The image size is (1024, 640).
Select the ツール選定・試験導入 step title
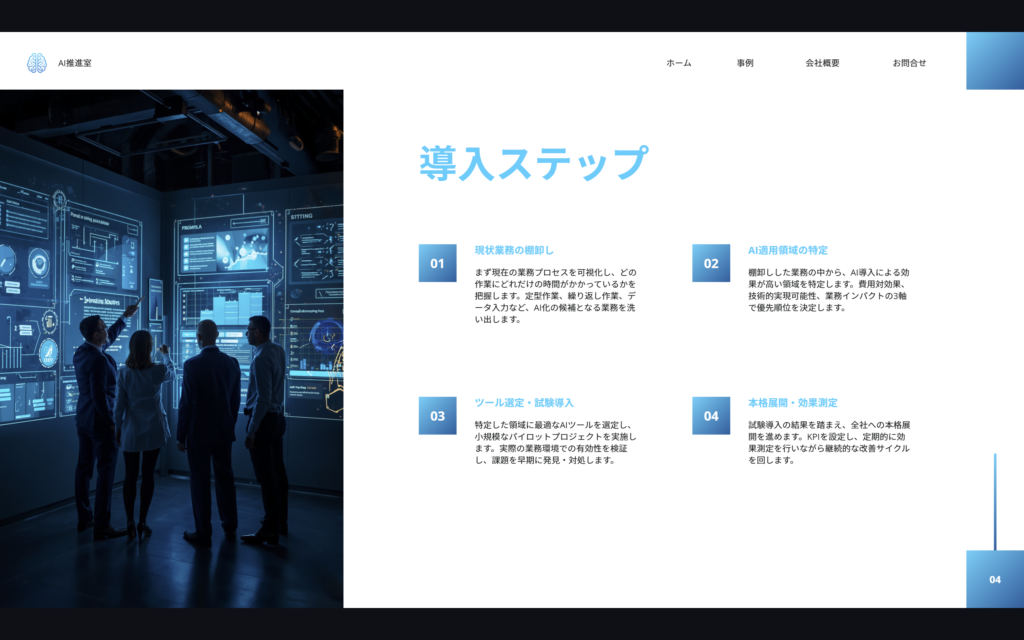524,403
